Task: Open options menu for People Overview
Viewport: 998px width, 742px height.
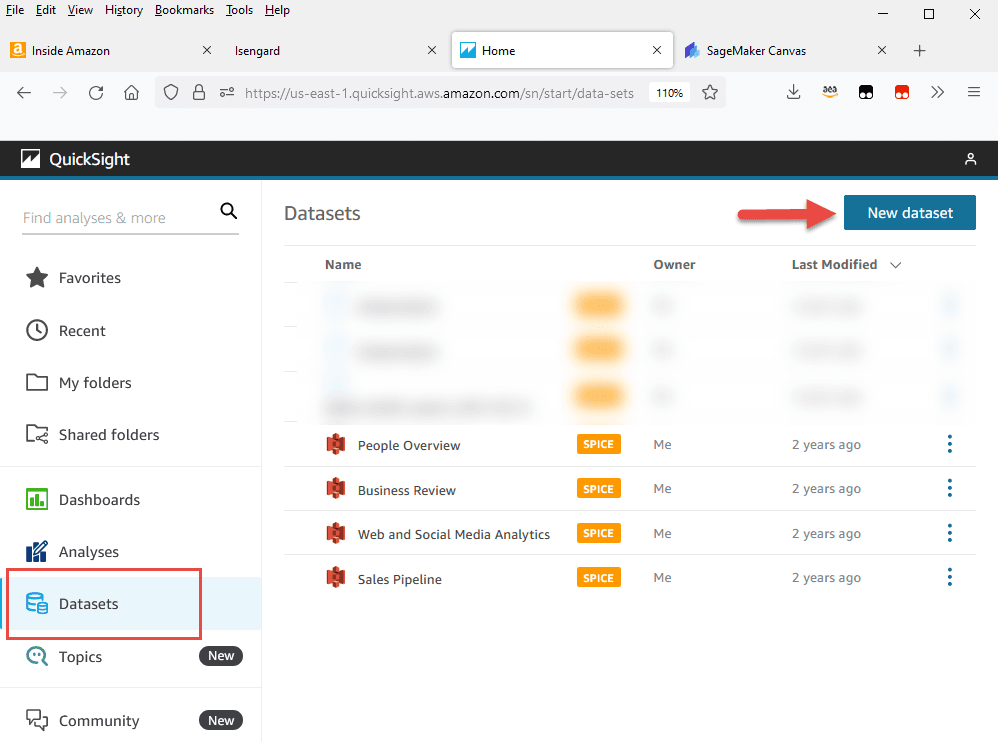Action: (x=950, y=444)
